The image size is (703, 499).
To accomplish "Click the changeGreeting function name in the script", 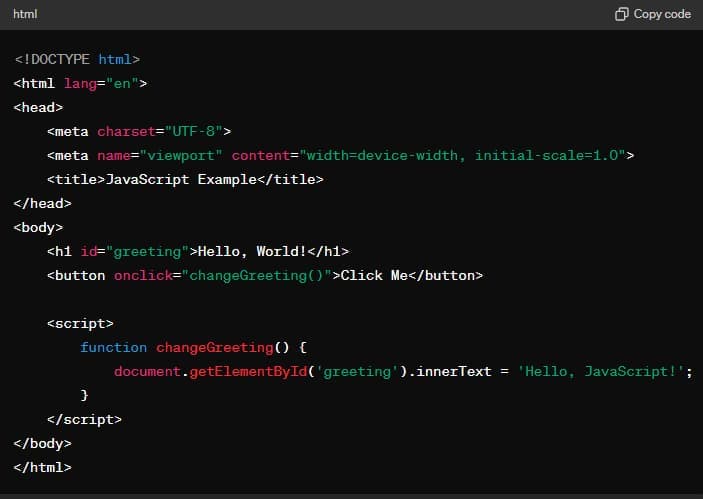I will point(215,347).
